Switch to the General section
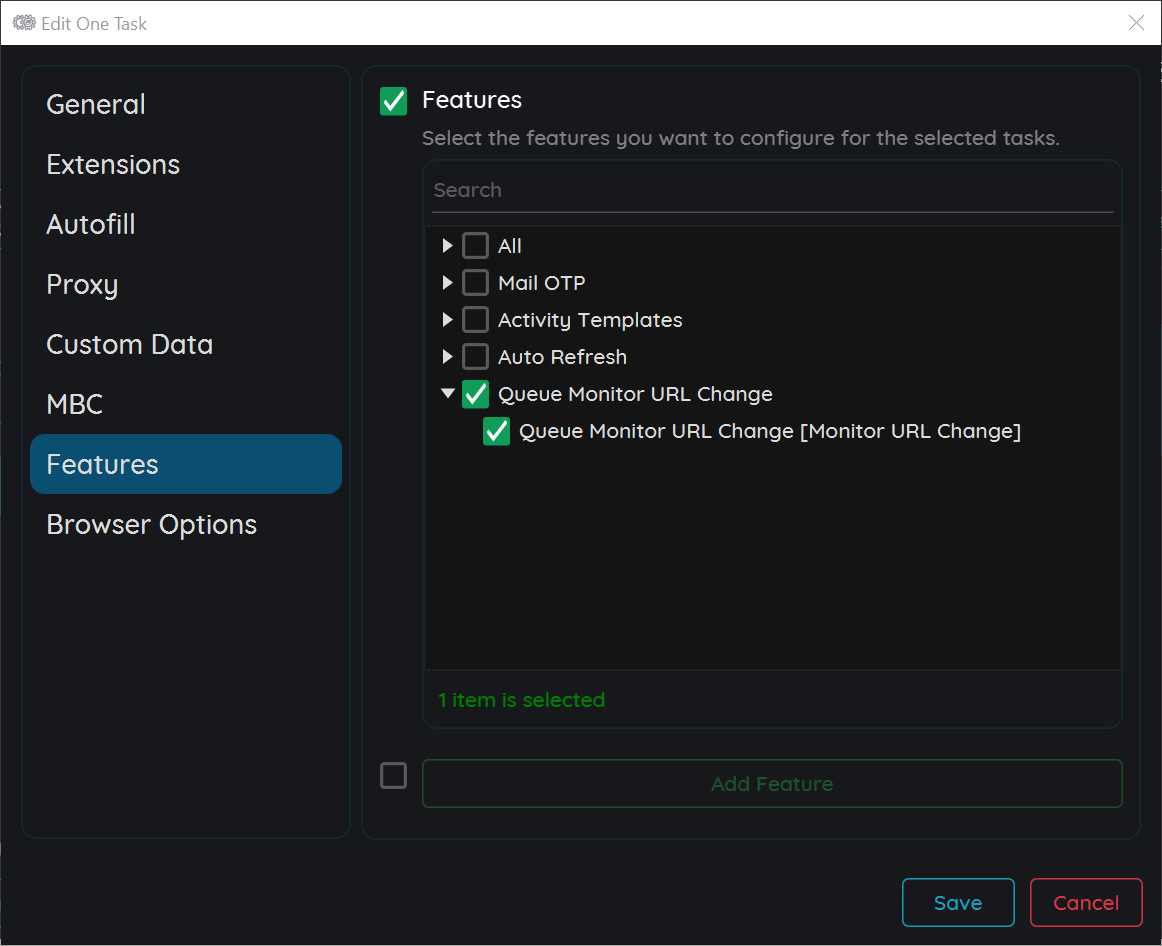1162x946 pixels. click(95, 104)
